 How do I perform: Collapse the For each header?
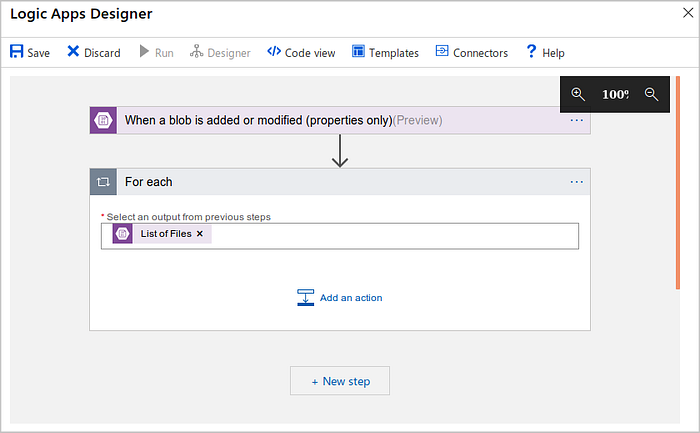coord(340,182)
